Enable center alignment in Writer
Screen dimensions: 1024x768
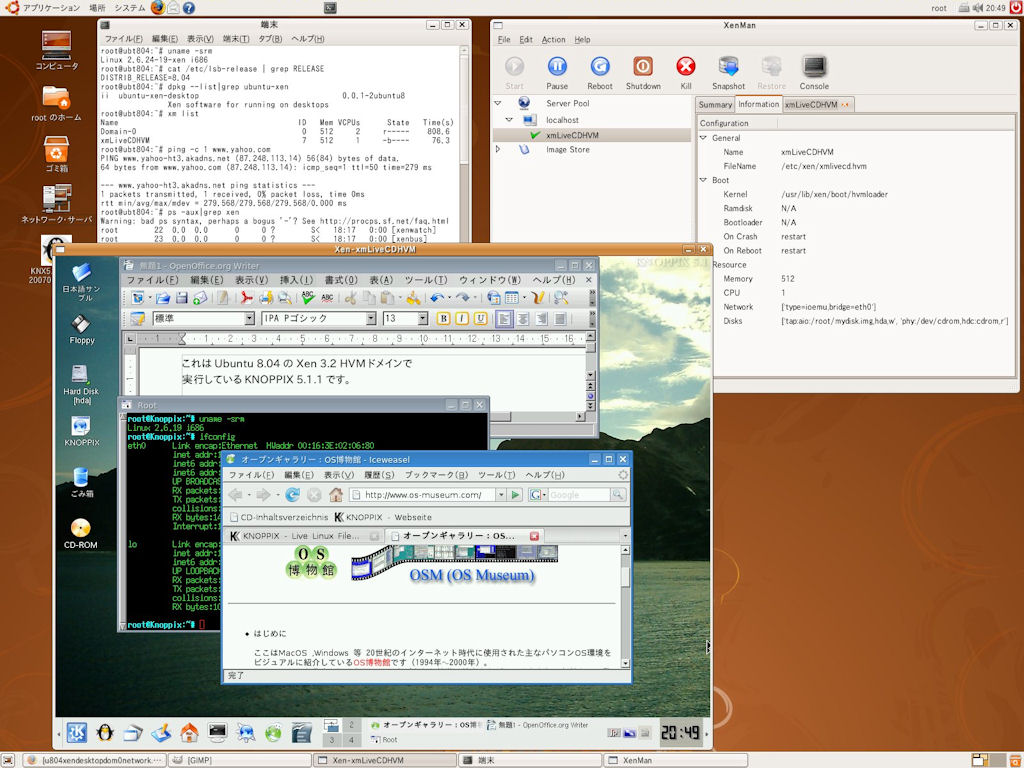tap(522, 319)
